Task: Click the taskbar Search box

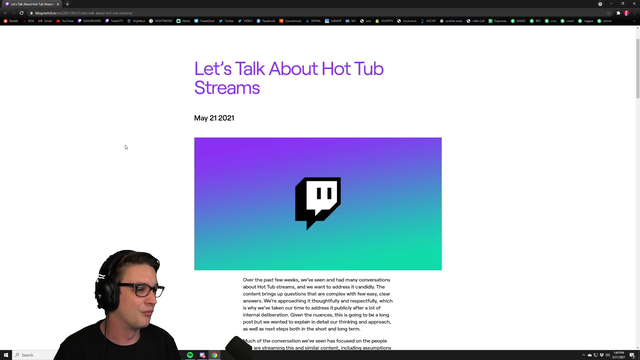Action: pyautogui.click(x=35, y=355)
